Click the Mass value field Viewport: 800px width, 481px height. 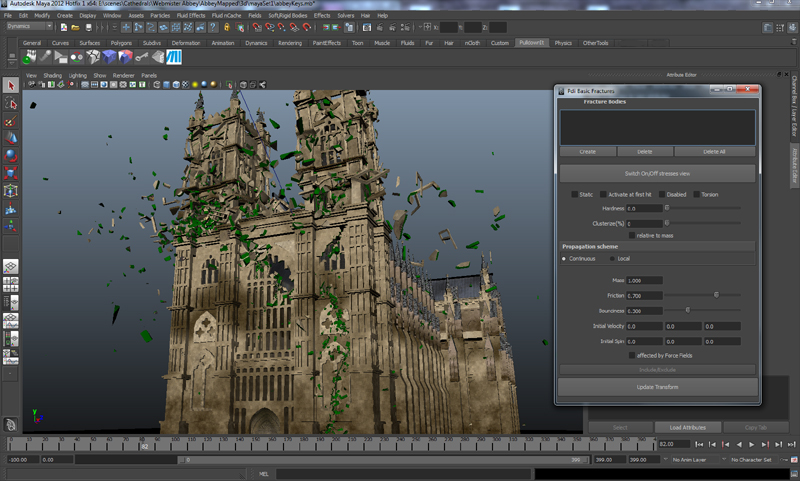click(x=644, y=280)
